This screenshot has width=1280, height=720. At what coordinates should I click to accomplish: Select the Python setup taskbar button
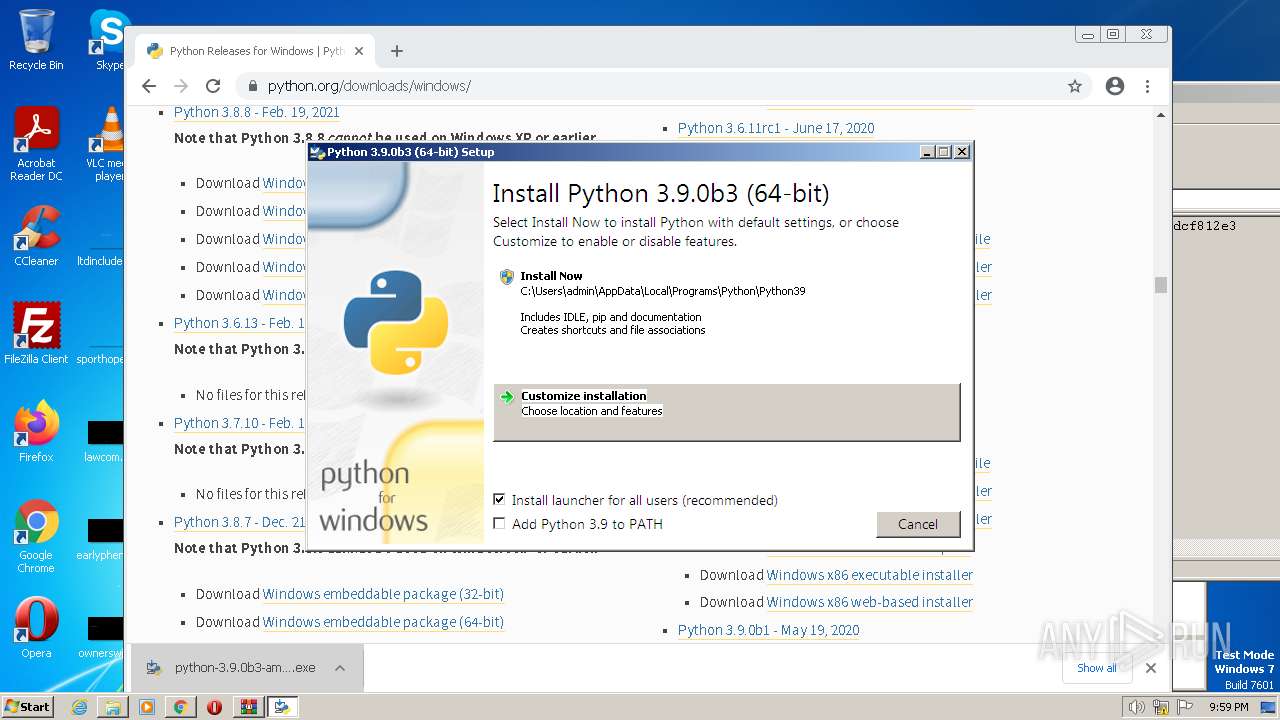pos(282,707)
